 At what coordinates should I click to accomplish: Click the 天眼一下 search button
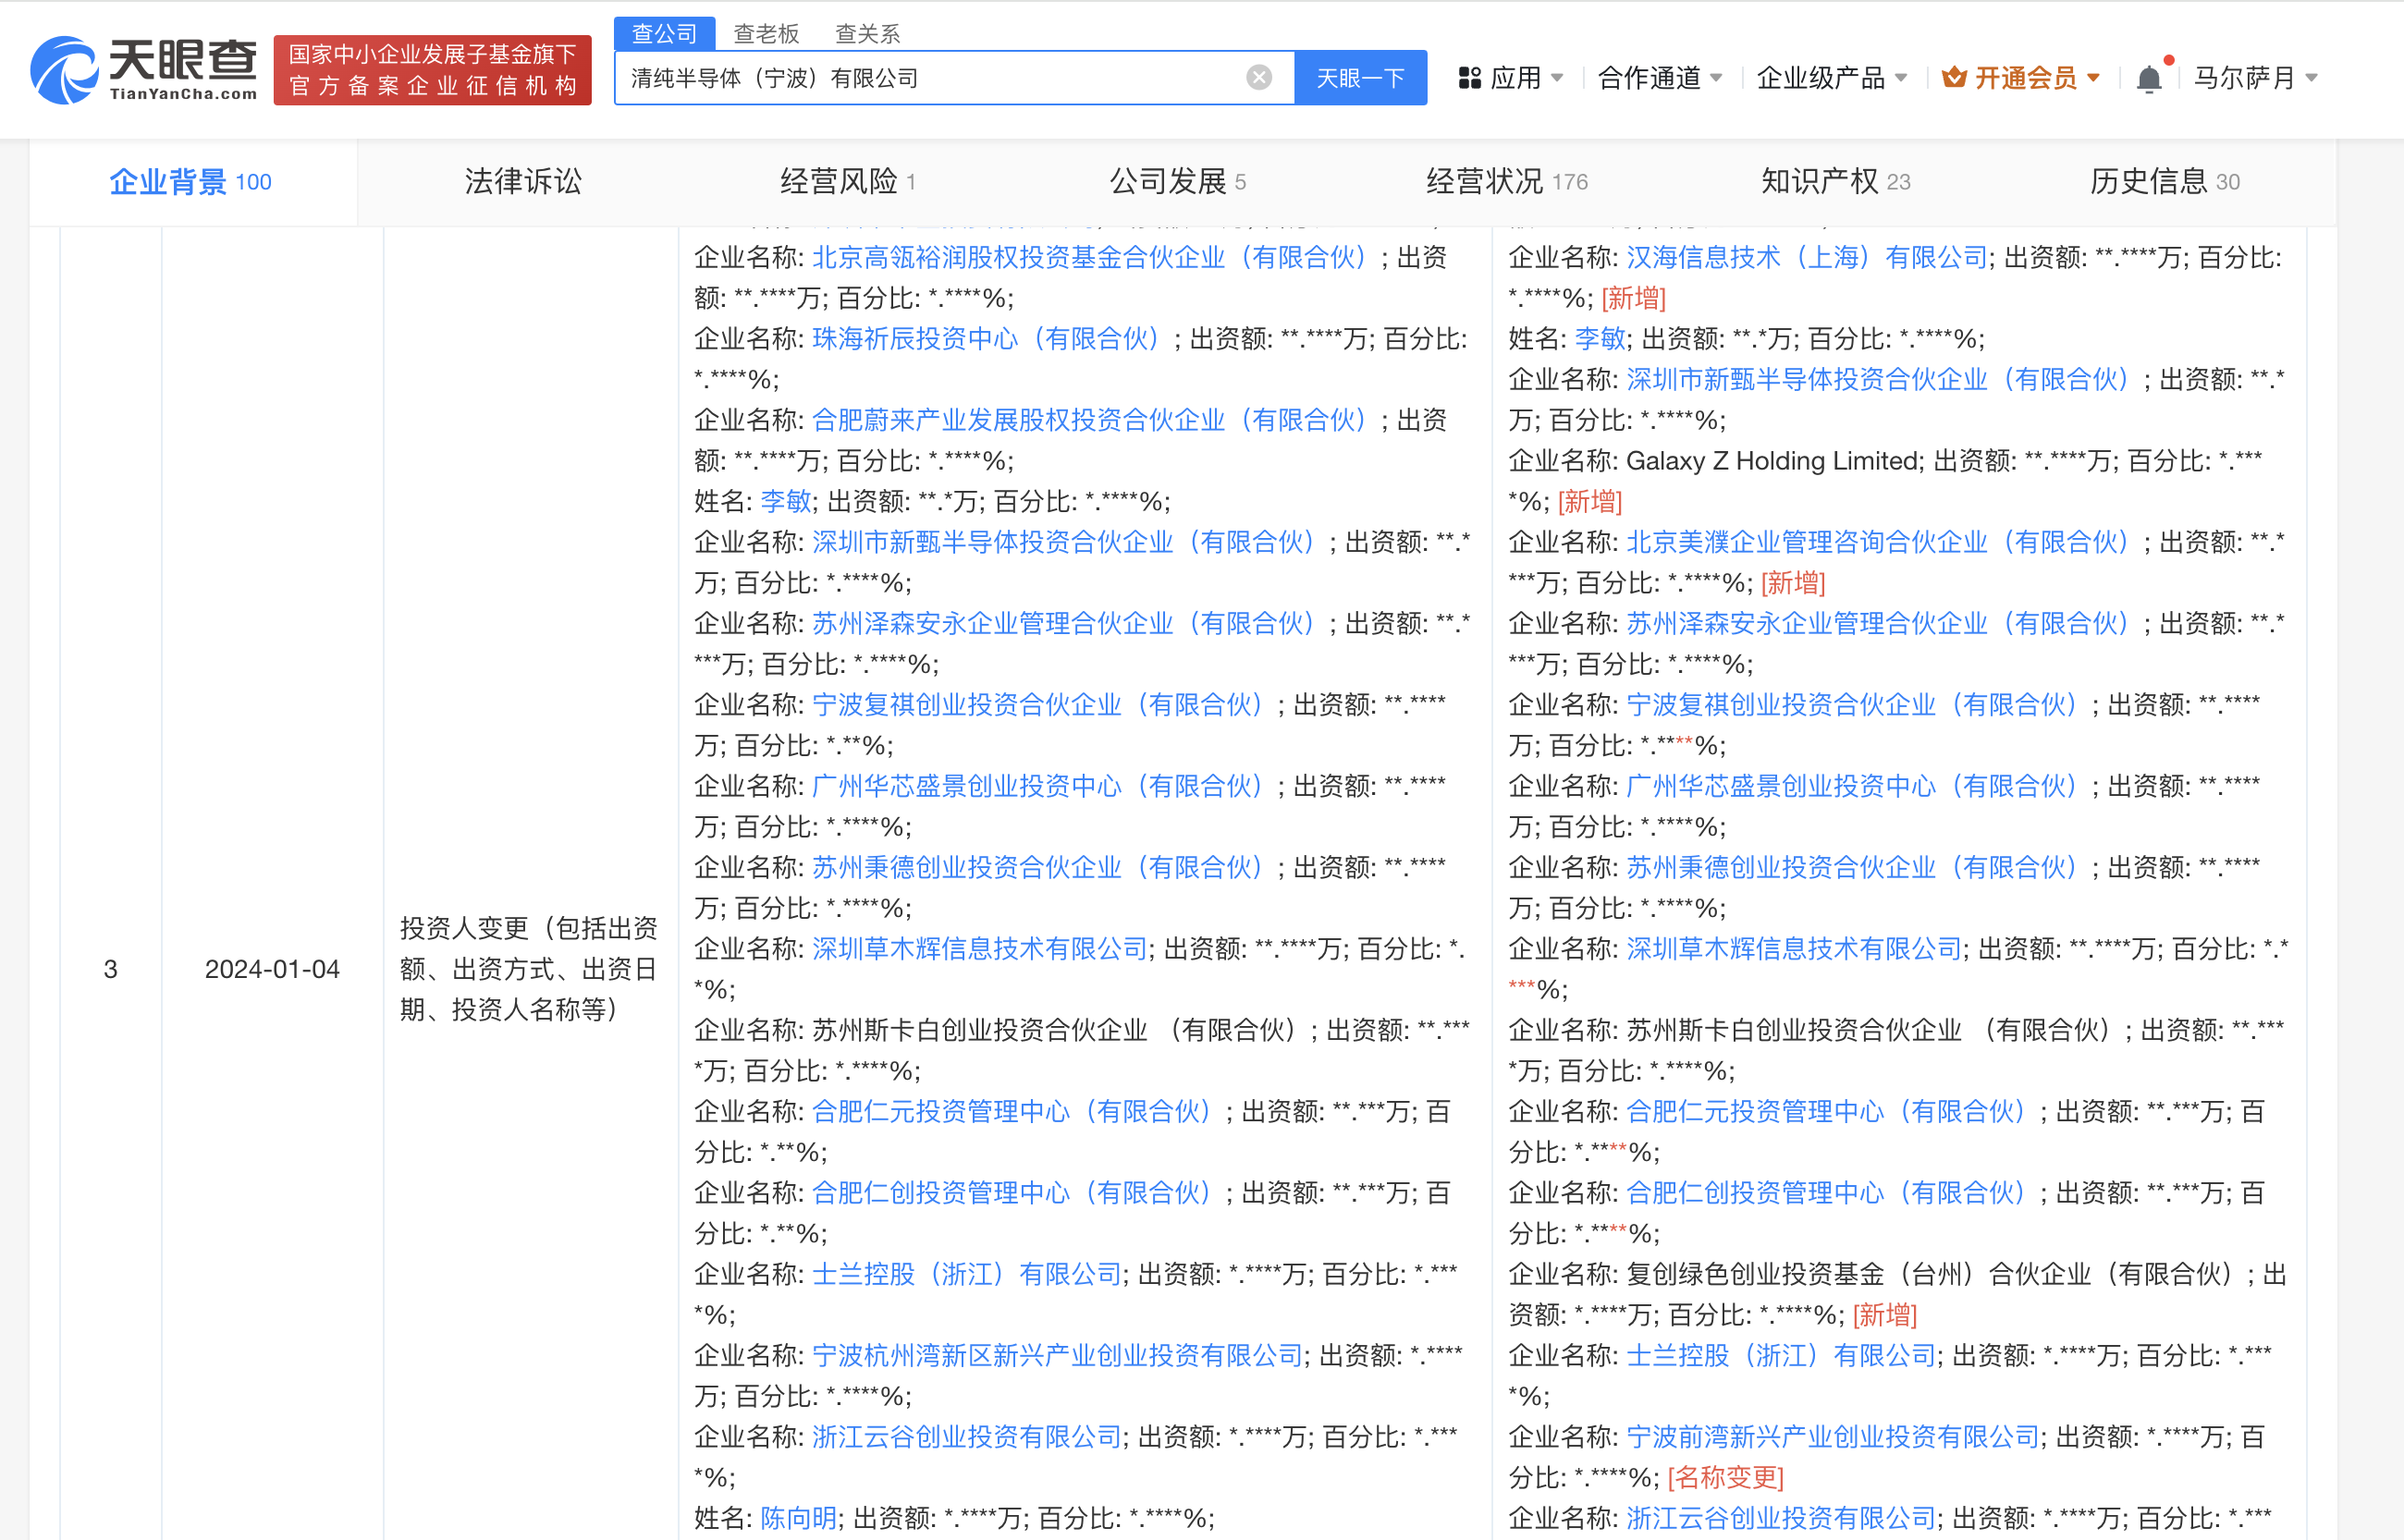[1360, 78]
